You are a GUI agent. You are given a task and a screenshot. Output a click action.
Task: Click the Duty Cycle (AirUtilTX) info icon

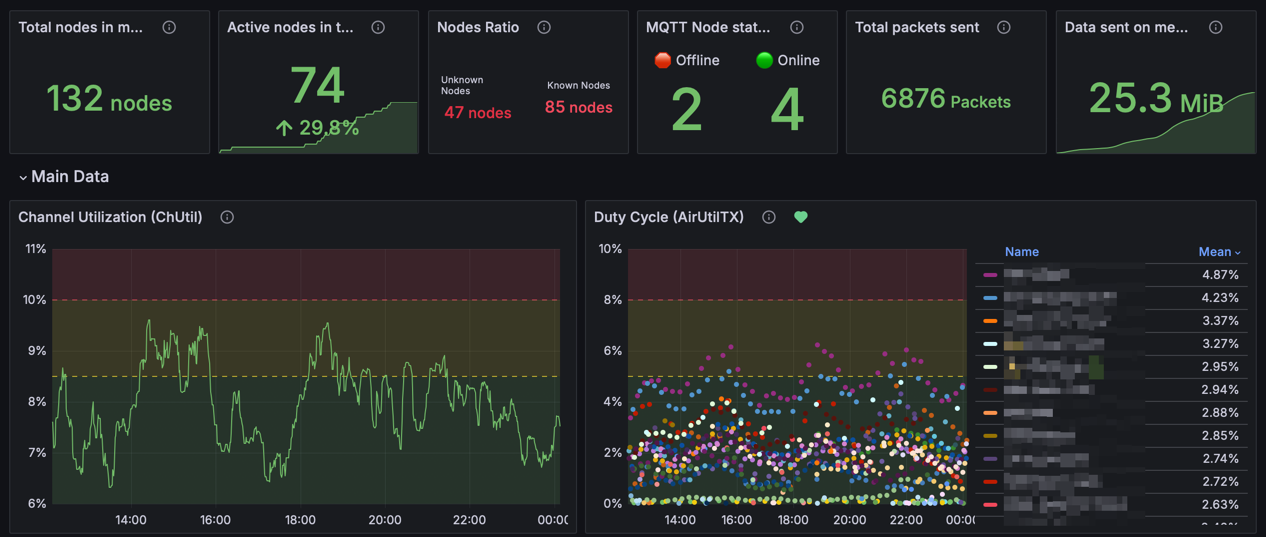769,217
